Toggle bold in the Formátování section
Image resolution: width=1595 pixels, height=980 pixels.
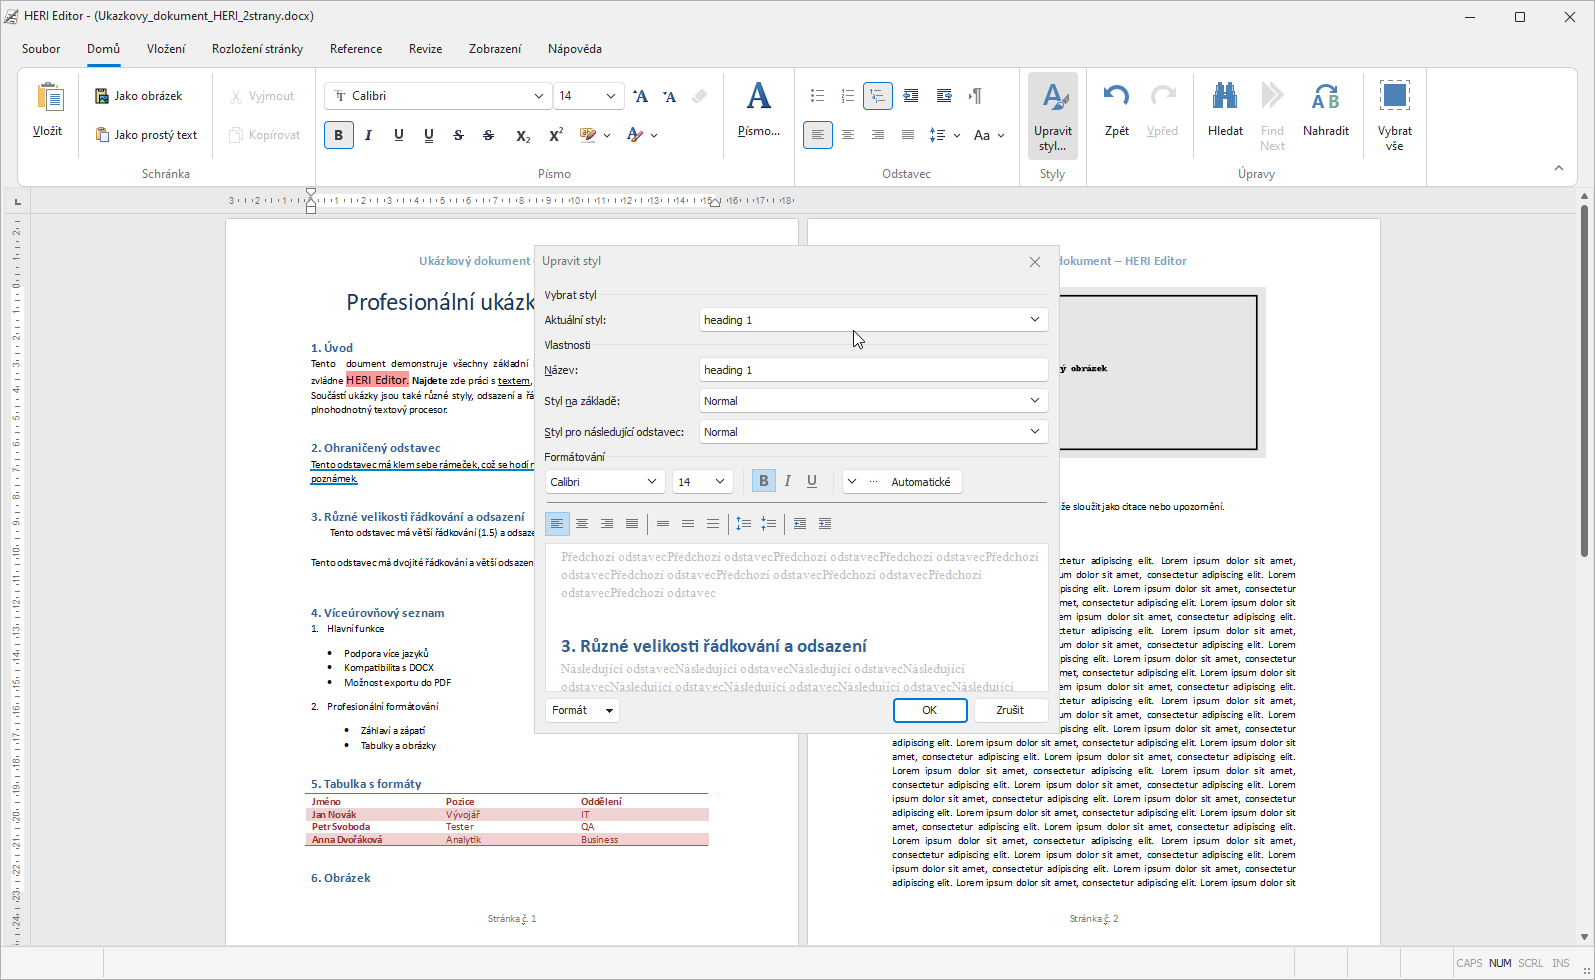point(763,482)
